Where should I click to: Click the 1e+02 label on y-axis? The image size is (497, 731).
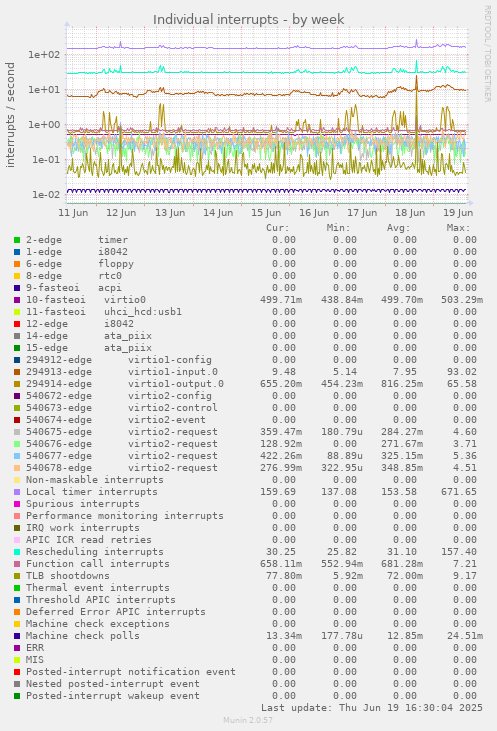click(44, 55)
